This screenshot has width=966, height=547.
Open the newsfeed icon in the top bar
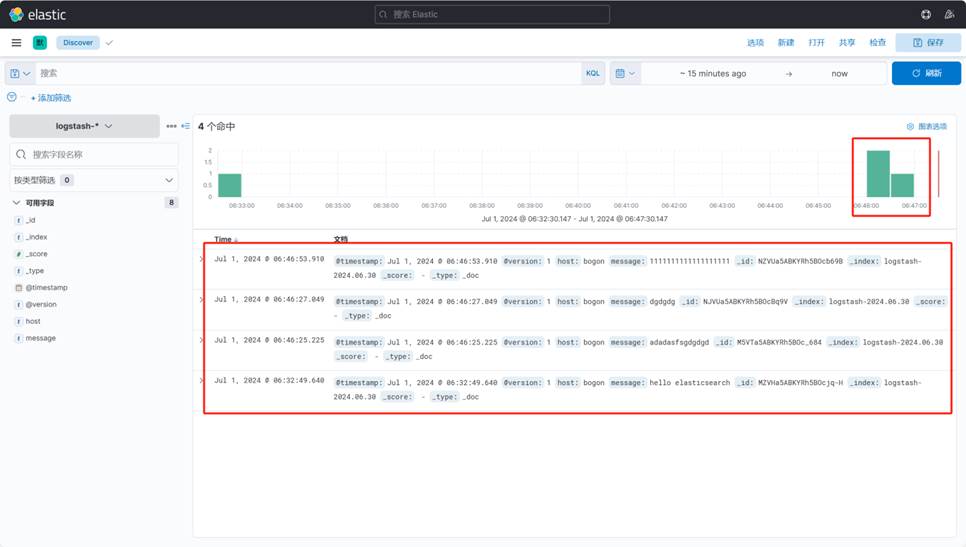pos(949,14)
